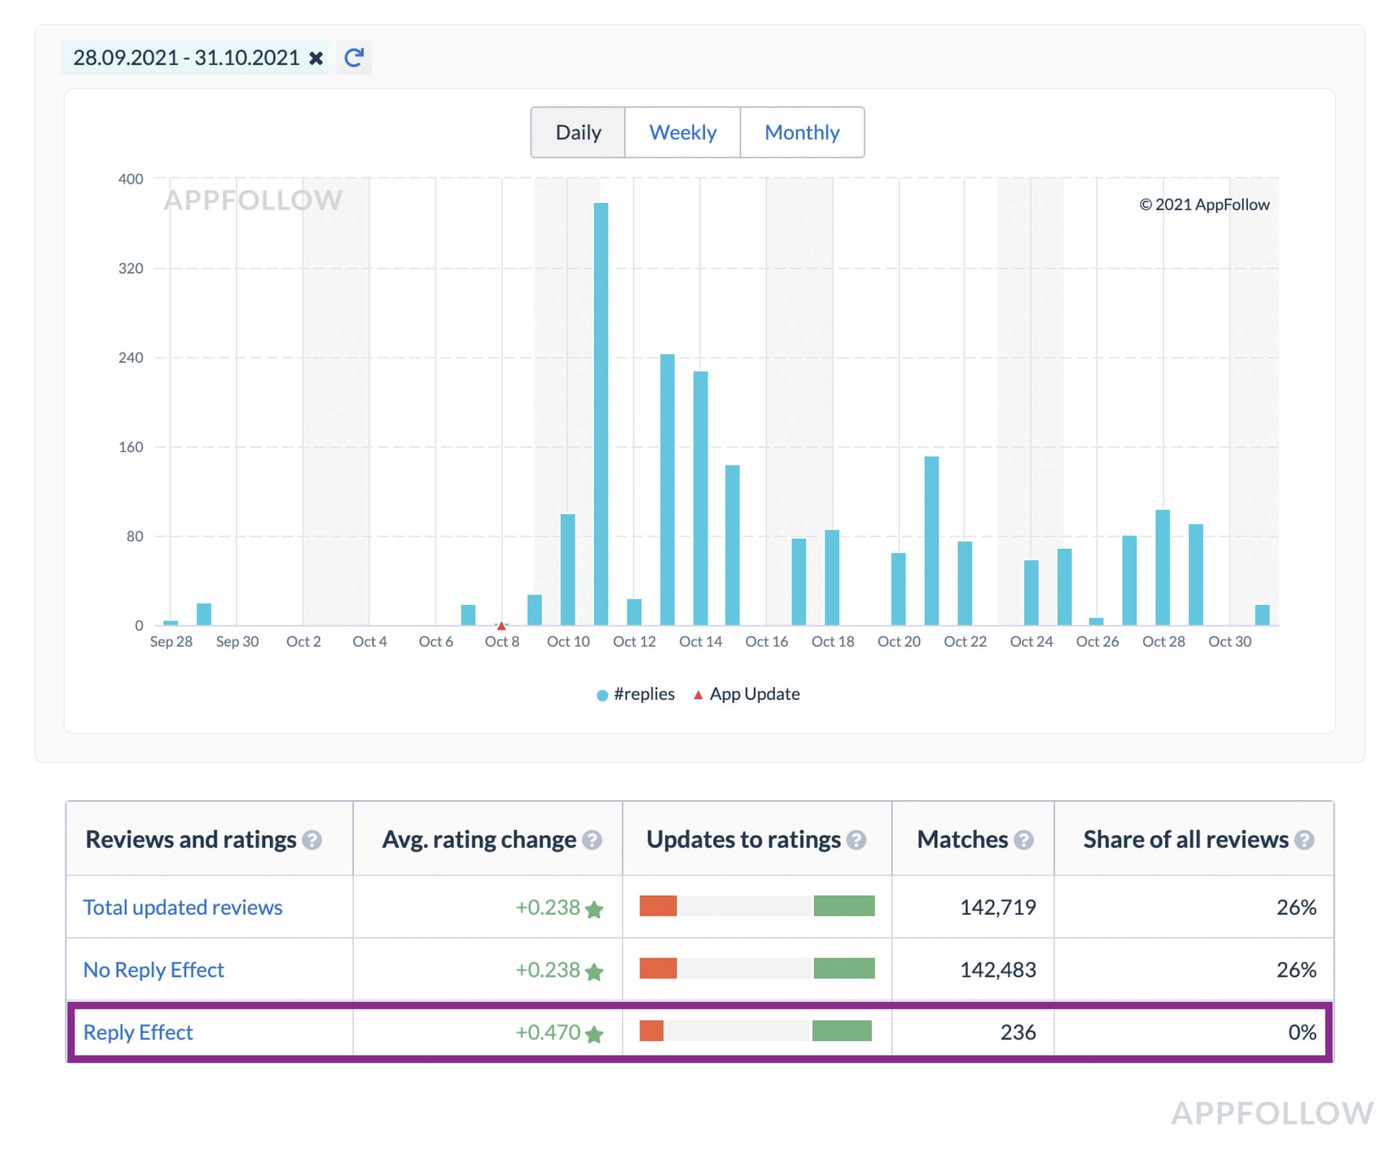Select the Daily view tab

pyautogui.click(x=578, y=132)
